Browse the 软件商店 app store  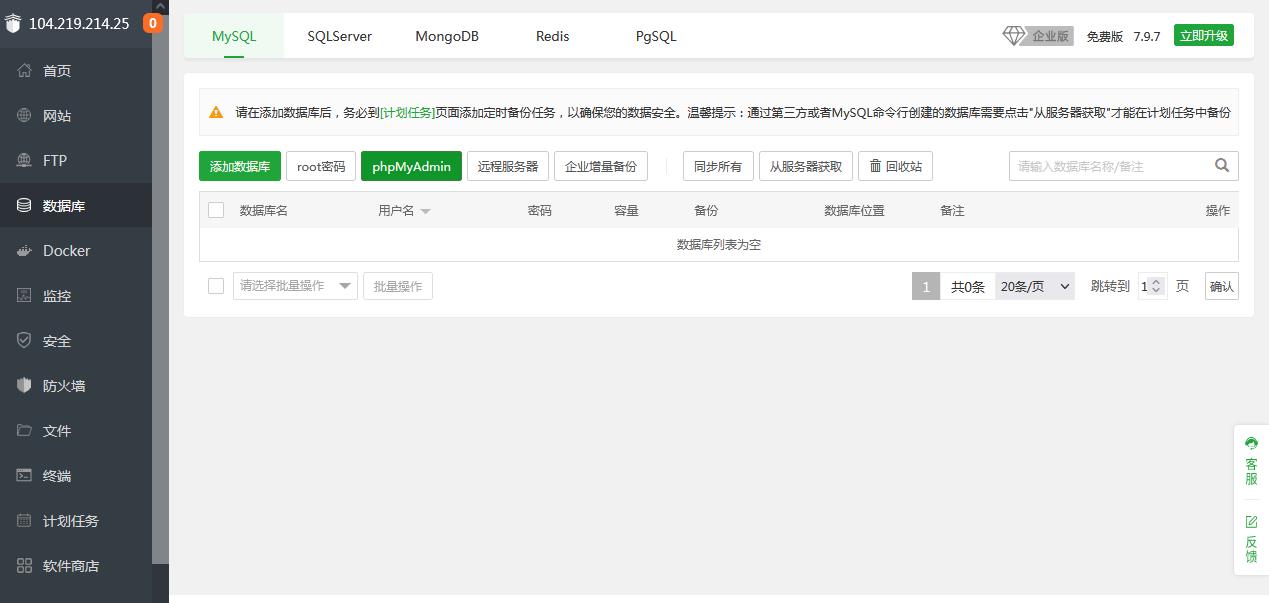click(70, 565)
